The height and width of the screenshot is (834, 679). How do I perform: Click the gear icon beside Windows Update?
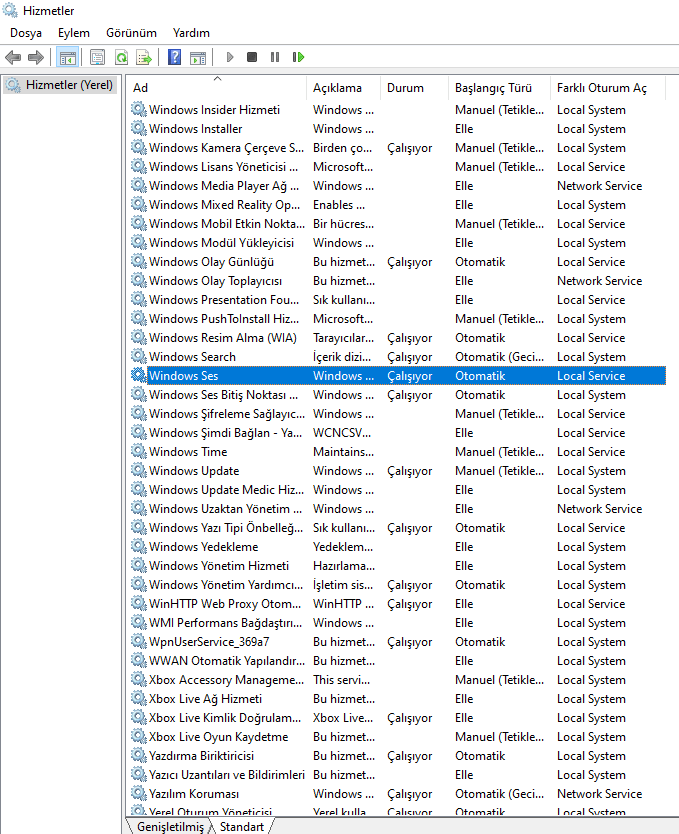tap(139, 470)
